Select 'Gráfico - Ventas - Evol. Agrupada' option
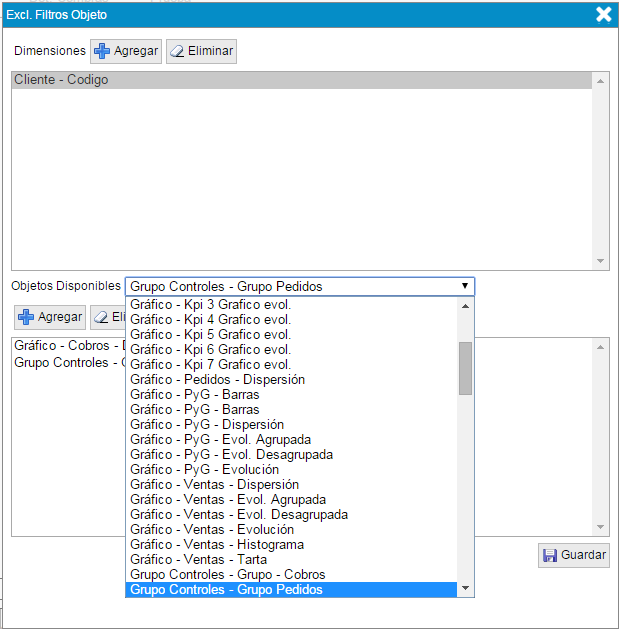 (x=228, y=500)
